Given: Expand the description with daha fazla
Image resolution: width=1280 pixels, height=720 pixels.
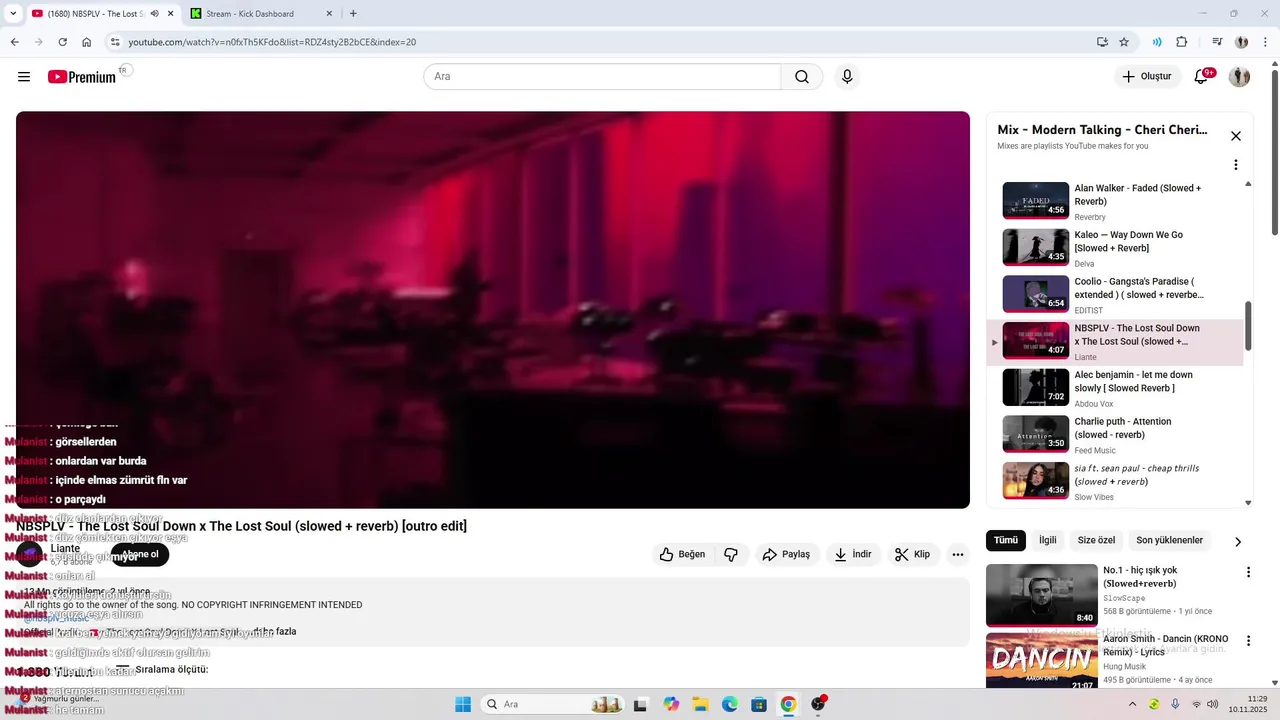Looking at the screenshot, I should click(x=274, y=631).
